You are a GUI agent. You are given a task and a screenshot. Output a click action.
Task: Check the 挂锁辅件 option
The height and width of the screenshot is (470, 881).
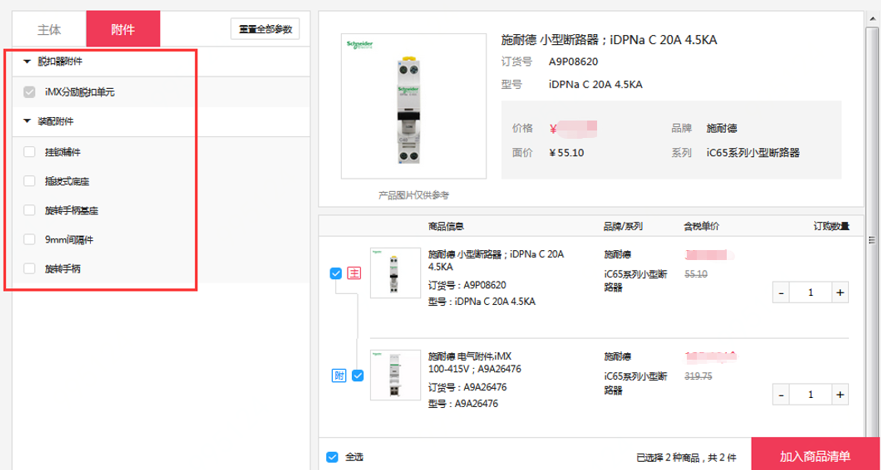pos(29,152)
